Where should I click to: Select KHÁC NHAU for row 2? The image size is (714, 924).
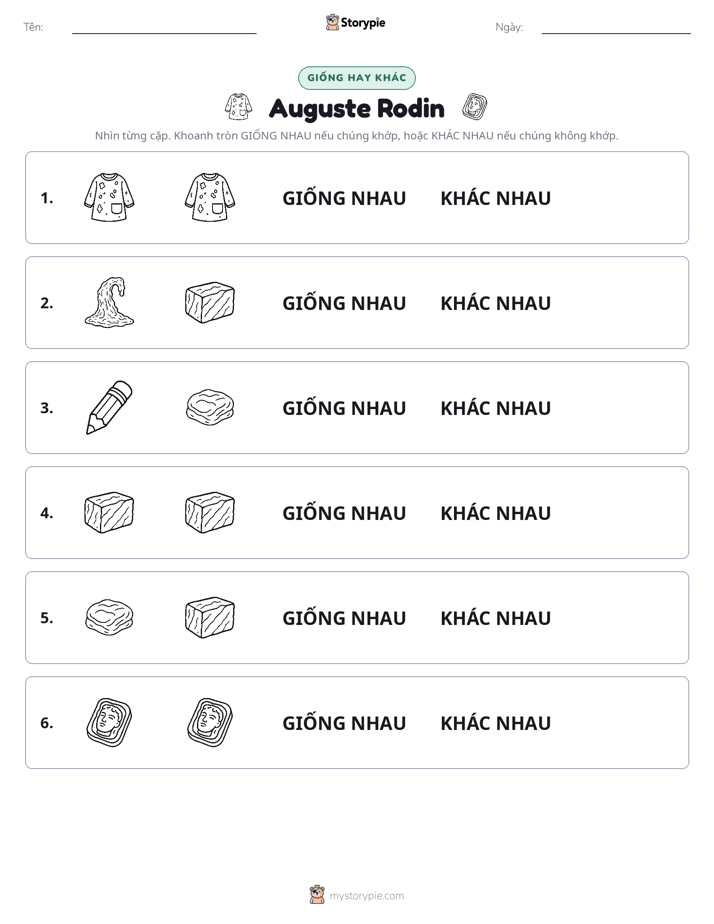click(495, 303)
